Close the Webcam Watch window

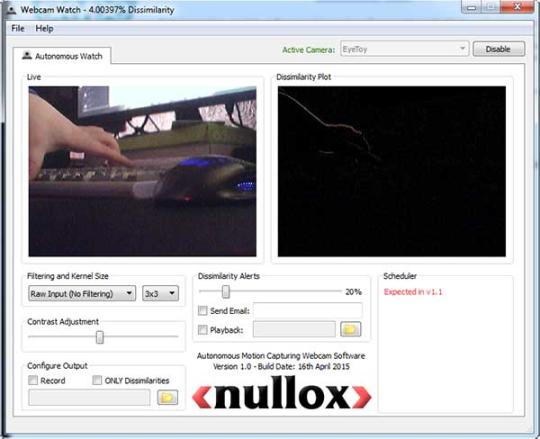pos(517,7)
